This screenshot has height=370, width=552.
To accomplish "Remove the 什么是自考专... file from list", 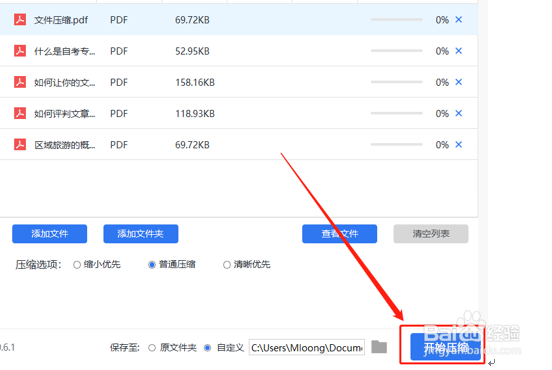I will pyautogui.click(x=458, y=51).
